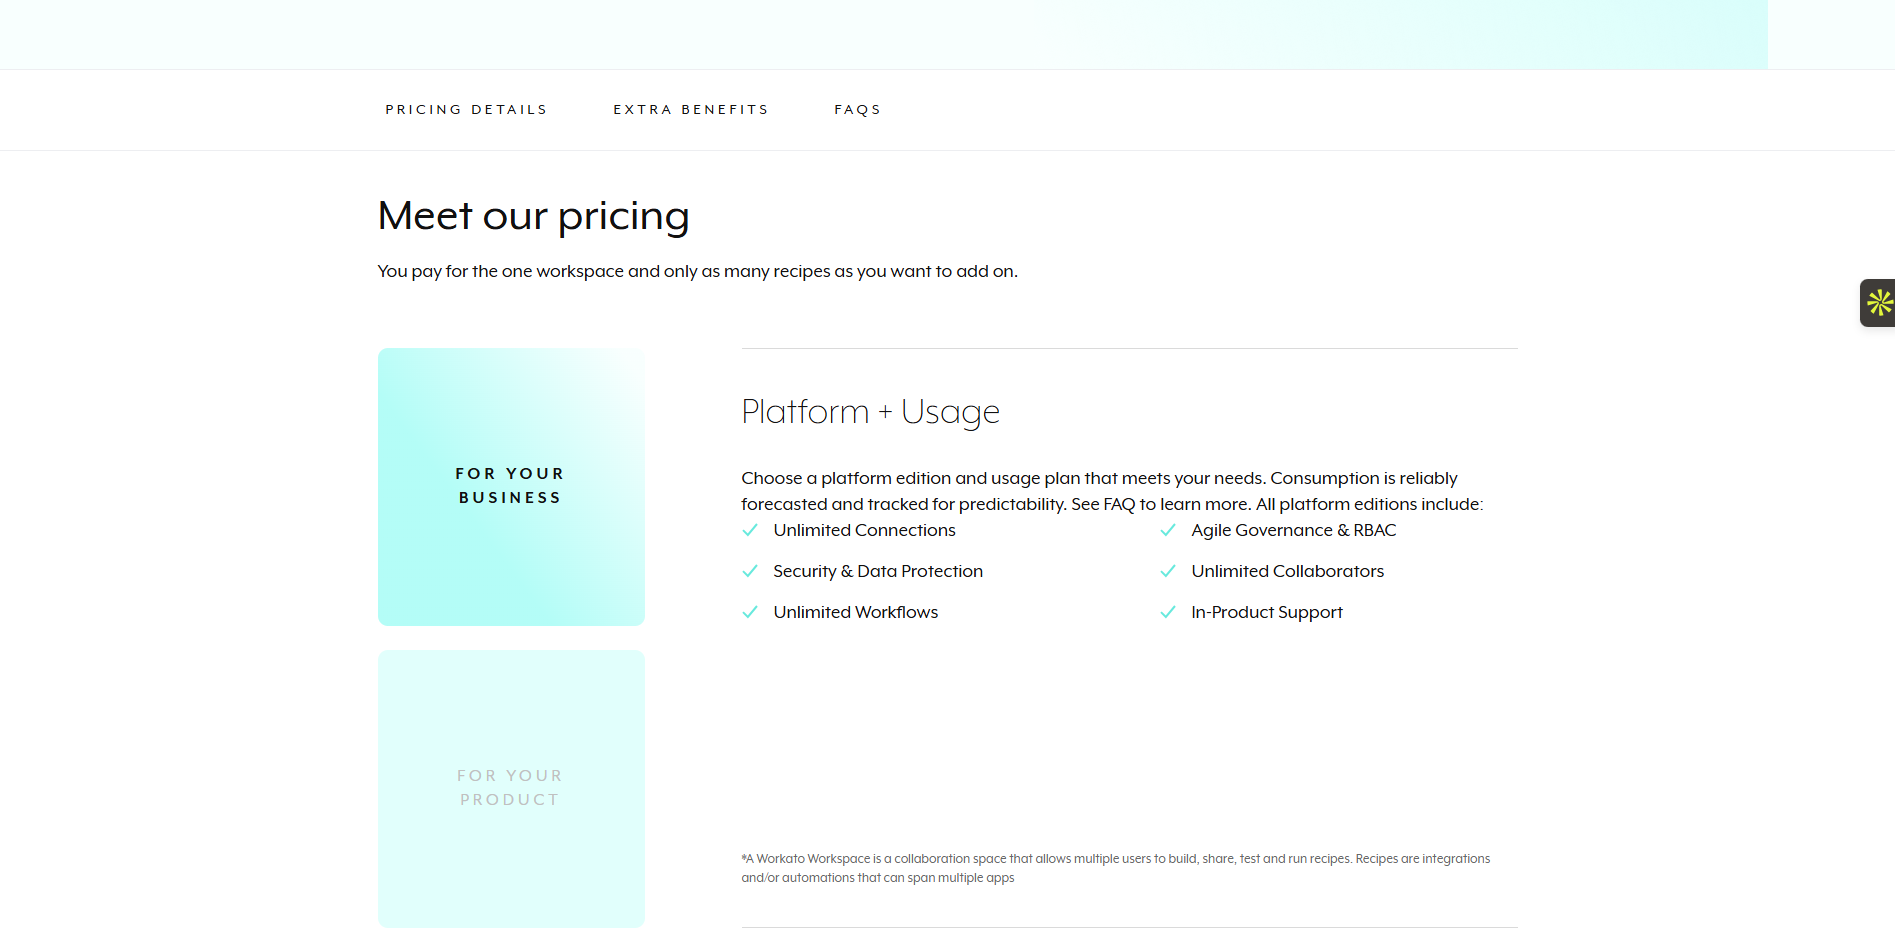
Task: Click the Platform + Usage heading
Action: [869, 412]
